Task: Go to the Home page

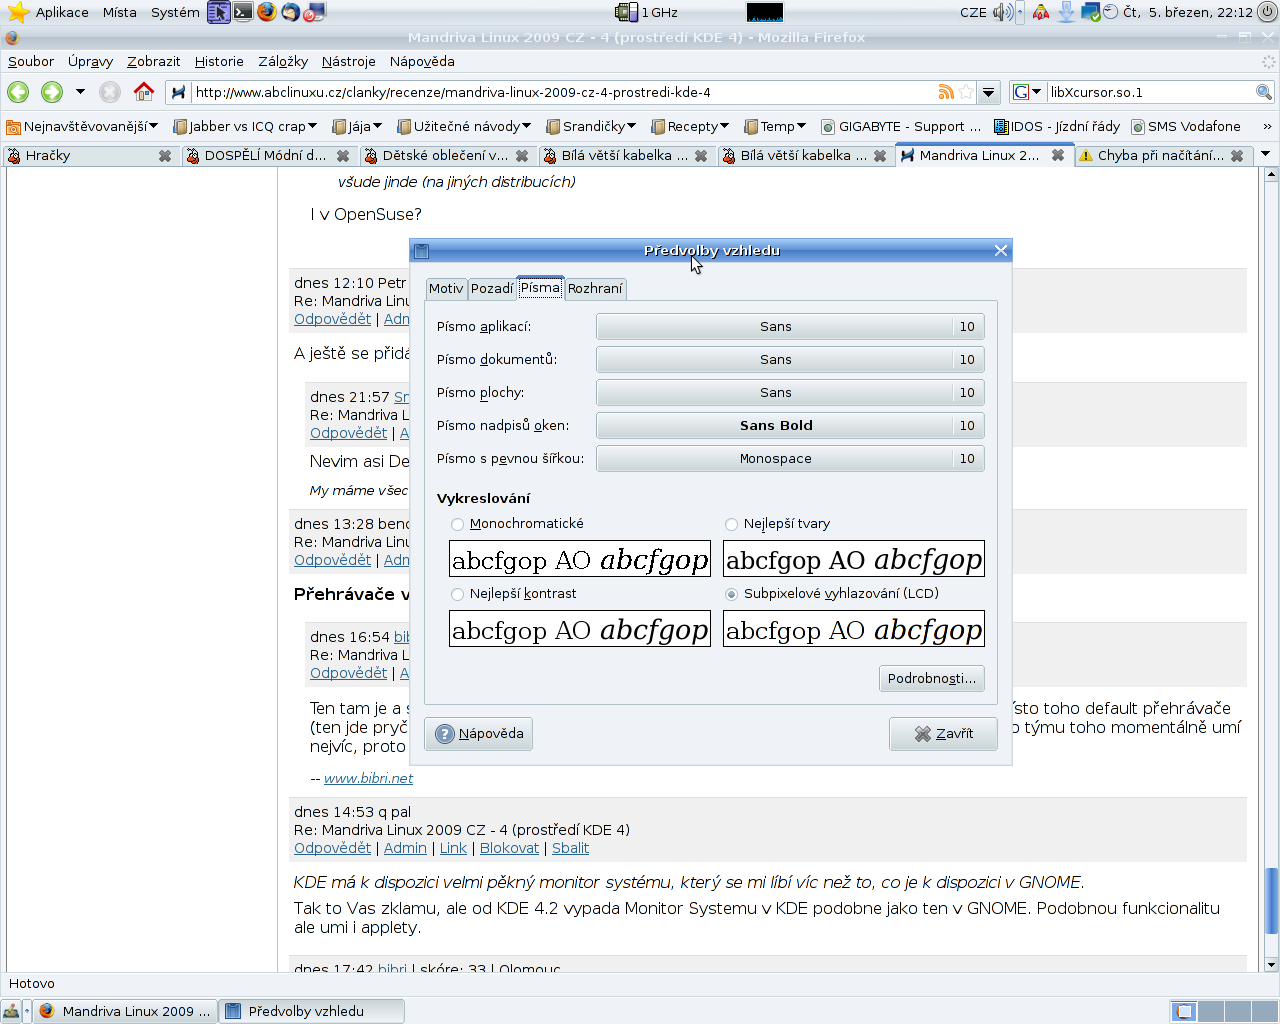Action: tap(144, 92)
